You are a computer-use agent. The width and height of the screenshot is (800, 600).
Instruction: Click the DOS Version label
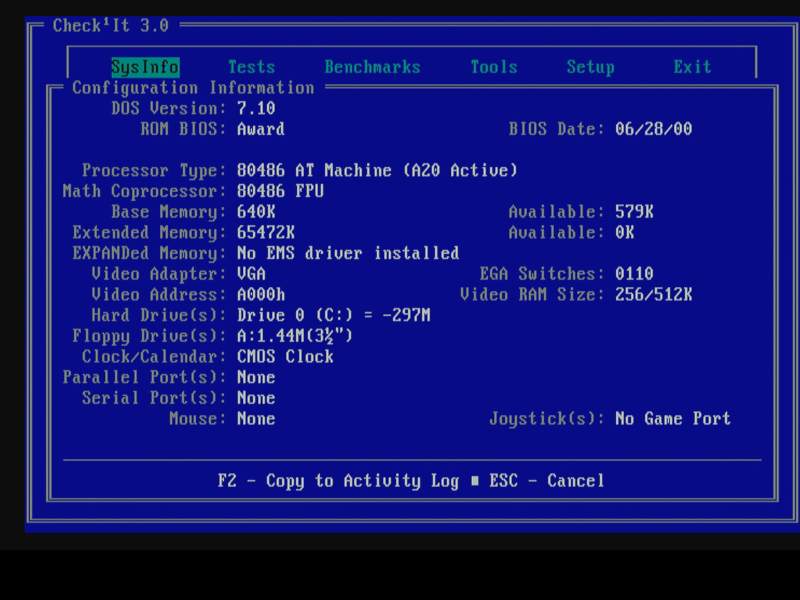(x=169, y=108)
